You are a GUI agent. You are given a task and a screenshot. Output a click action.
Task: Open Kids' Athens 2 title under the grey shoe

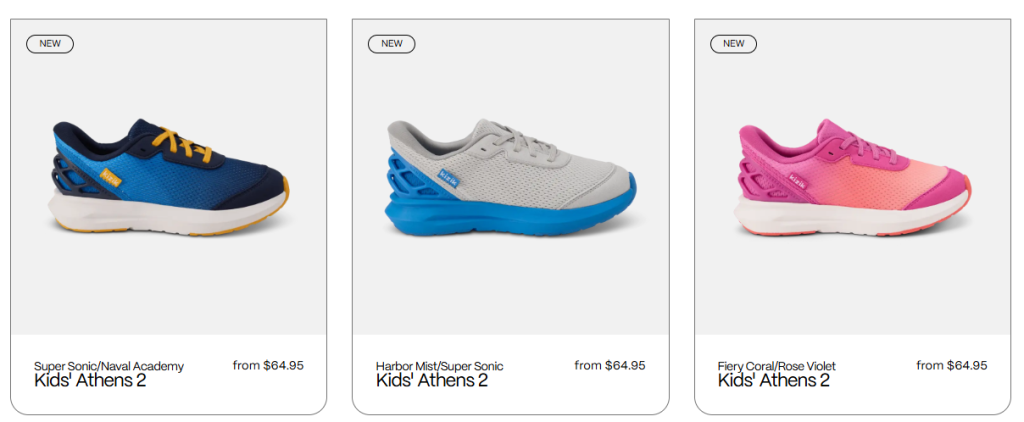click(x=432, y=381)
